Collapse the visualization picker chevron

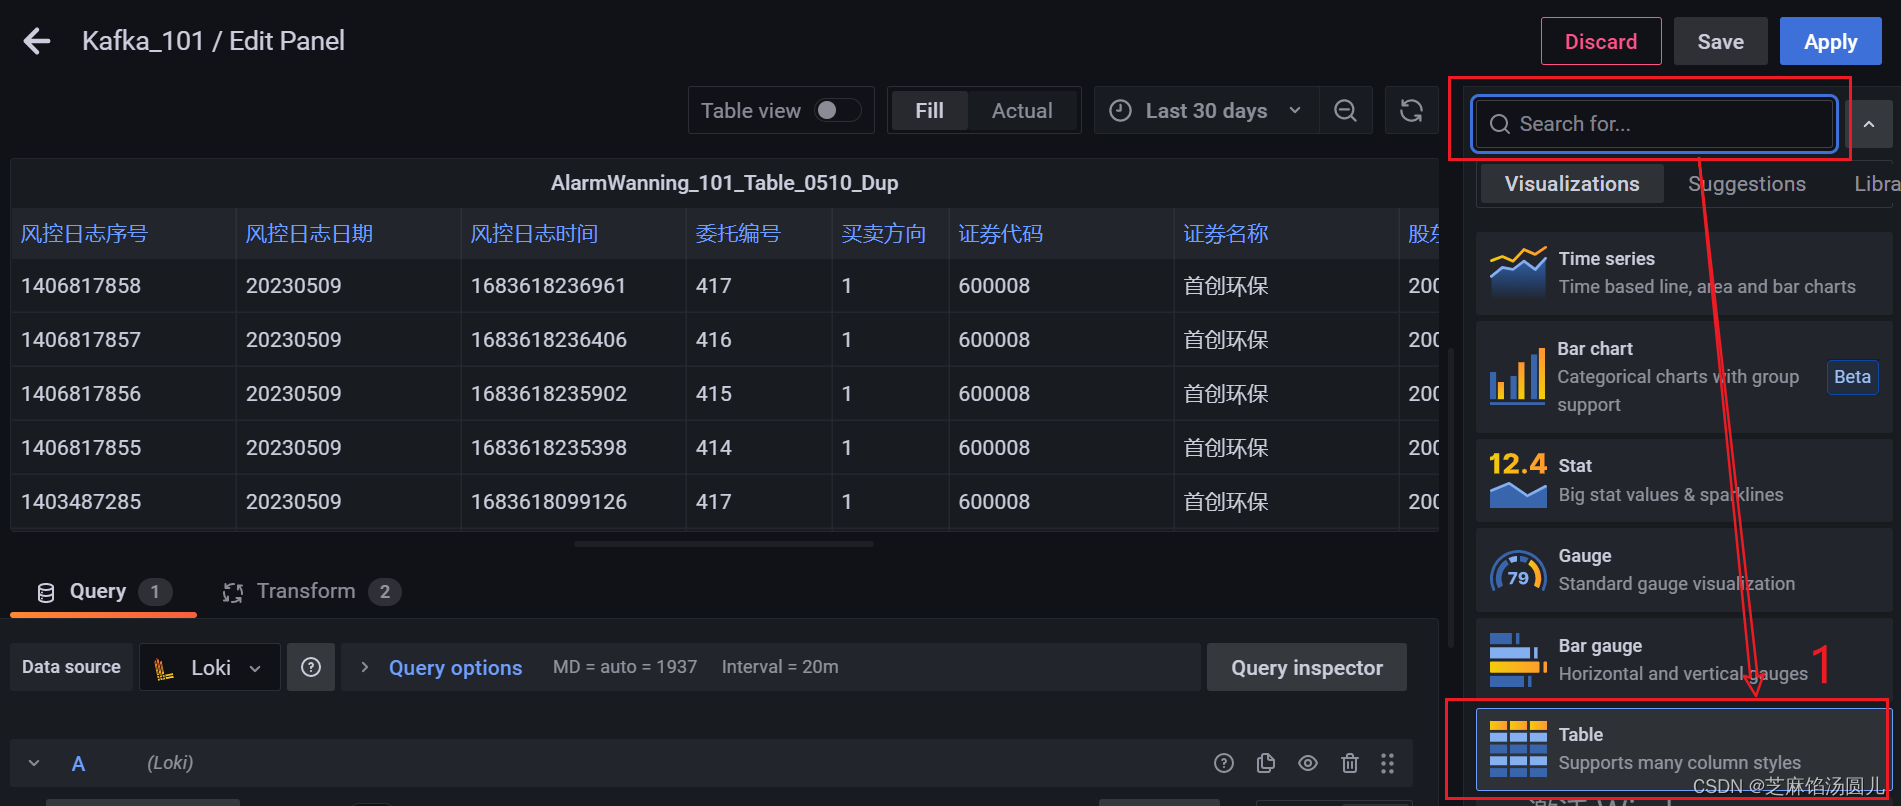pyautogui.click(x=1869, y=125)
